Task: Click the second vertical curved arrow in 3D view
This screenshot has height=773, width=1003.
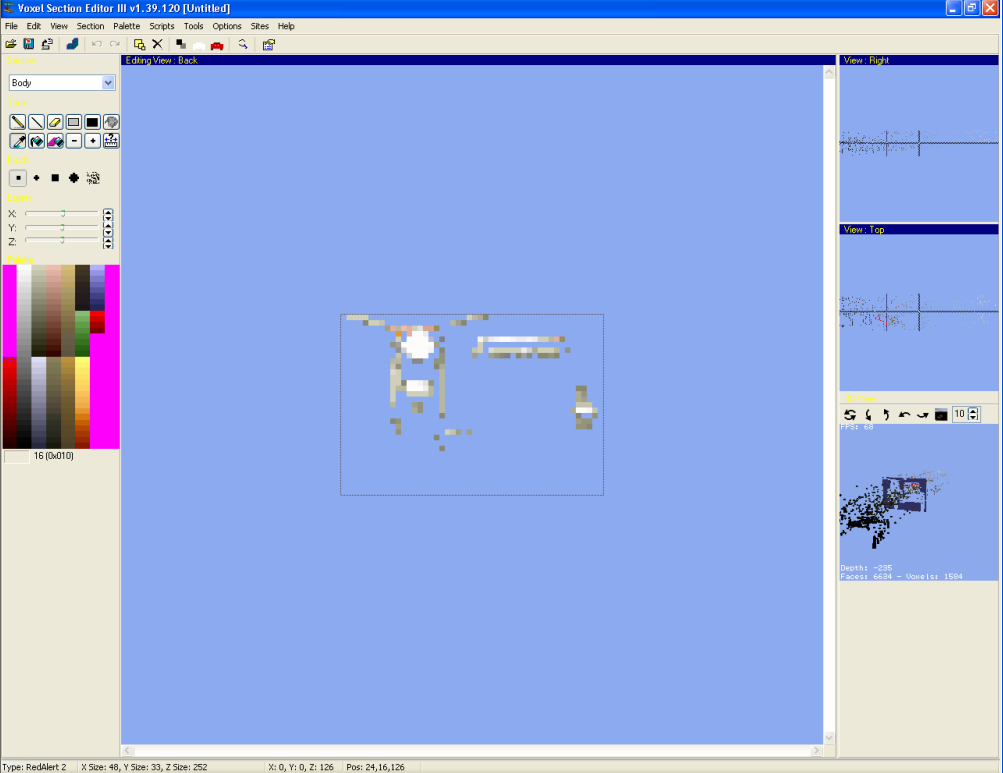Action: [x=886, y=415]
